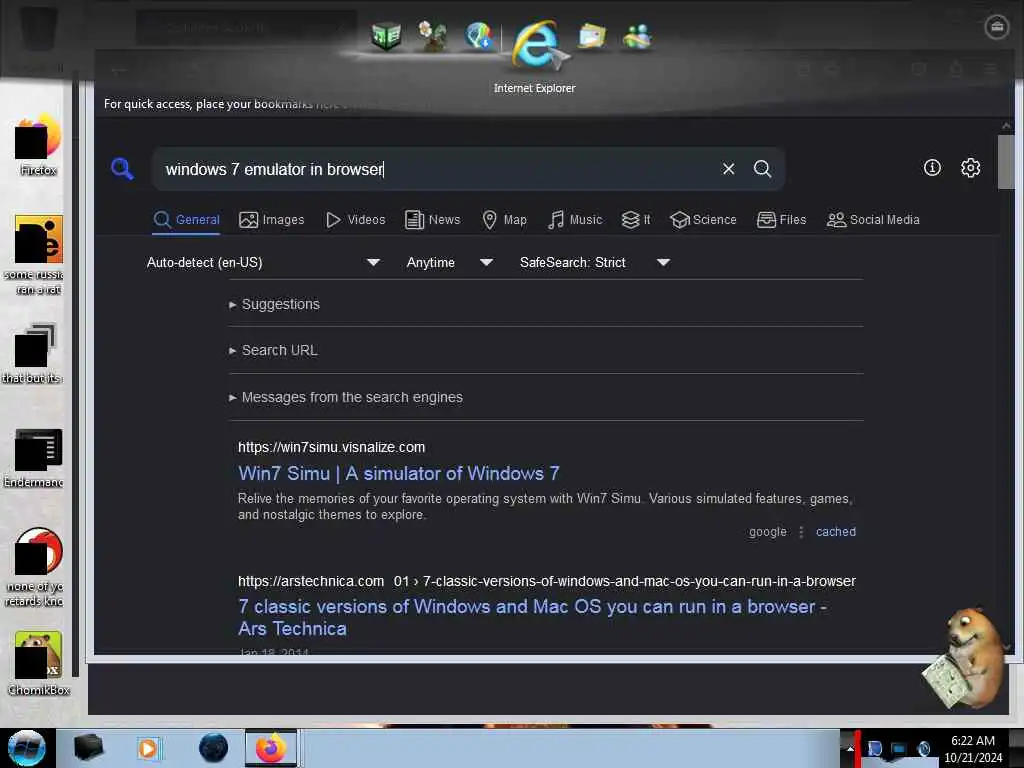
Task: Switch to the Videos search tab
Action: pyautogui.click(x=356, y=219)
